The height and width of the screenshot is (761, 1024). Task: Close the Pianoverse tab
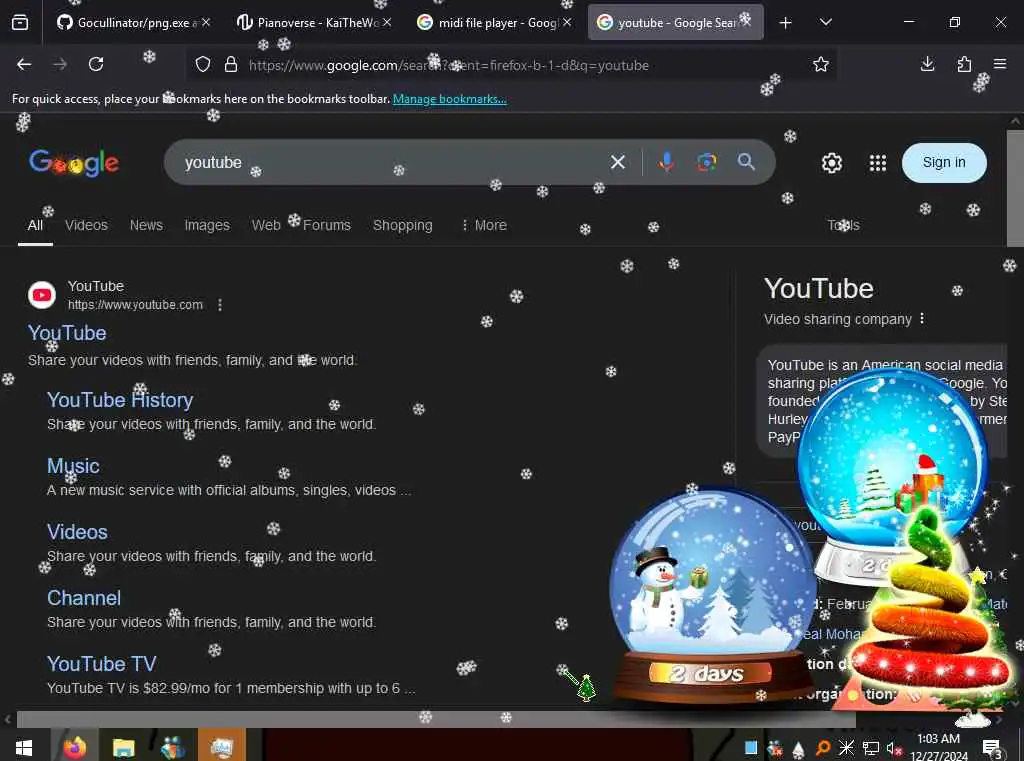coord(387,22)
